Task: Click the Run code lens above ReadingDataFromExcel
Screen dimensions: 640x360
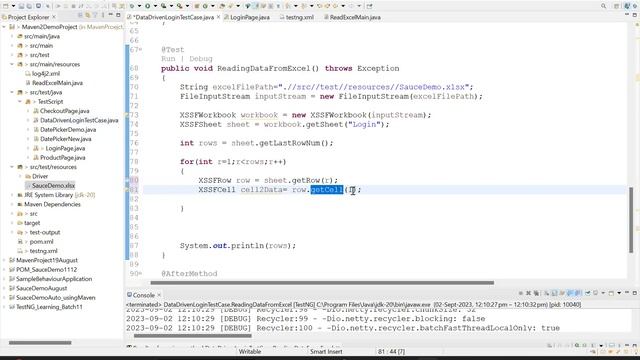Action: (168, 59)
